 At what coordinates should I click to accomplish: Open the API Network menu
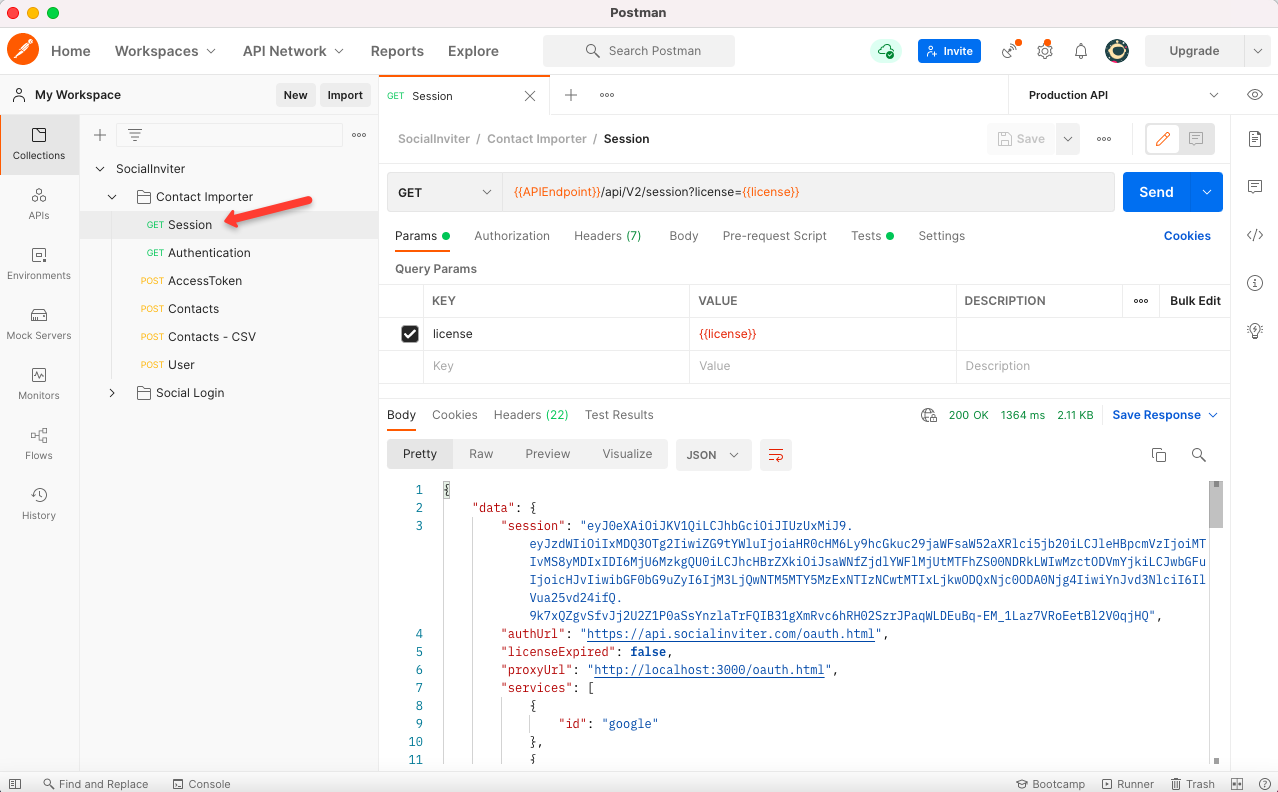294,51
